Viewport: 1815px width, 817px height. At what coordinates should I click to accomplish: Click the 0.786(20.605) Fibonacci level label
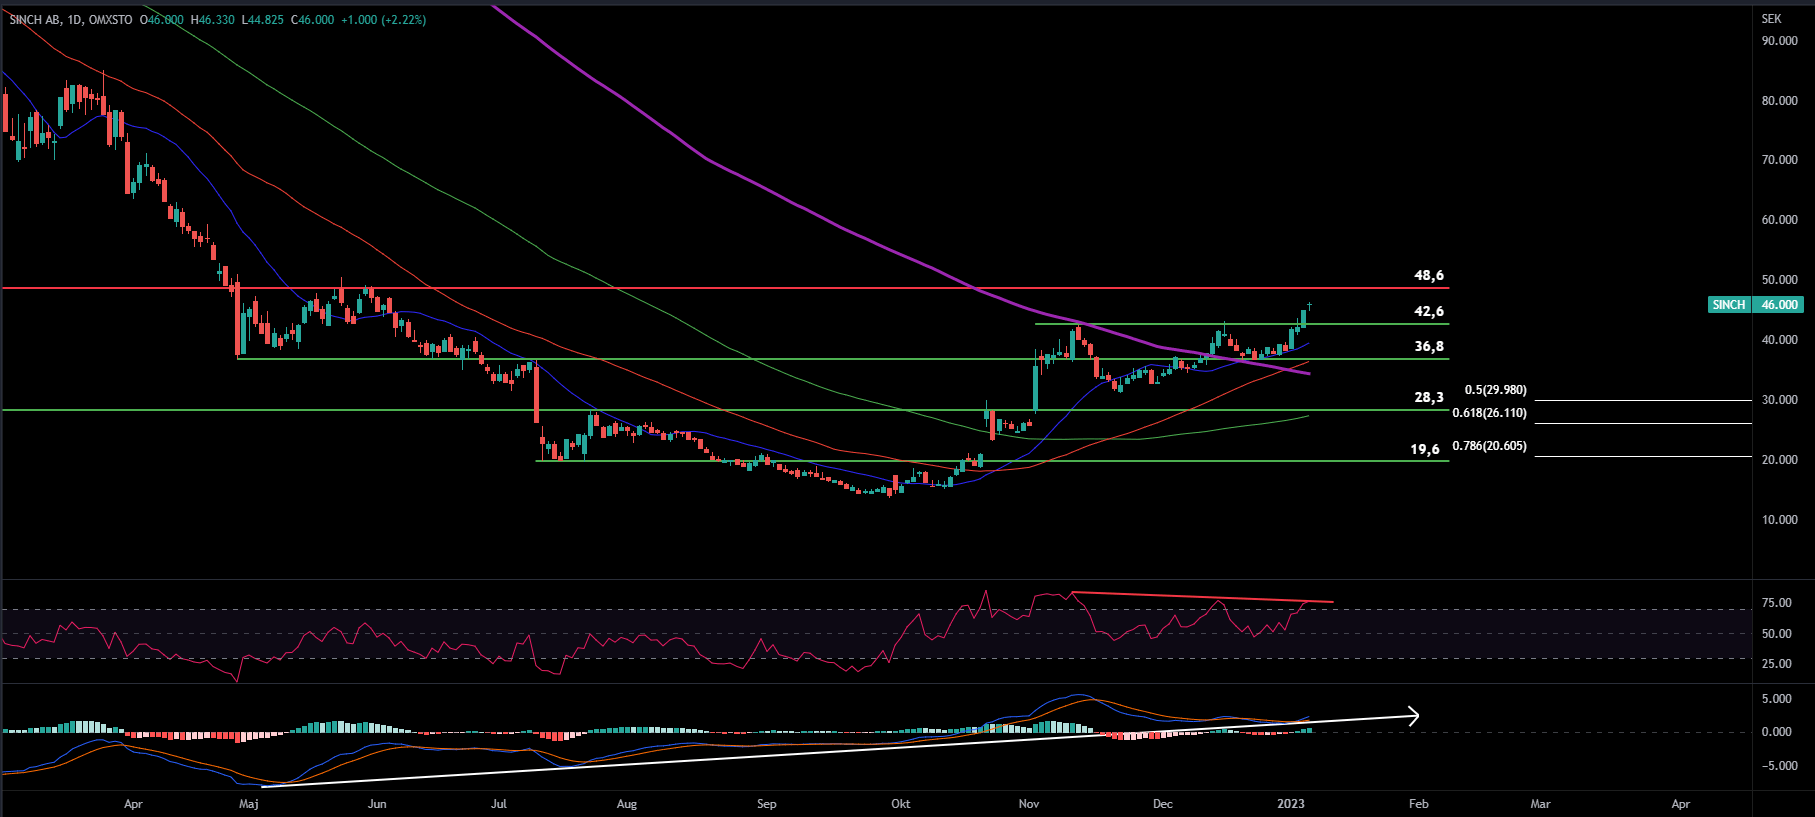click(x=1489, y=447)
